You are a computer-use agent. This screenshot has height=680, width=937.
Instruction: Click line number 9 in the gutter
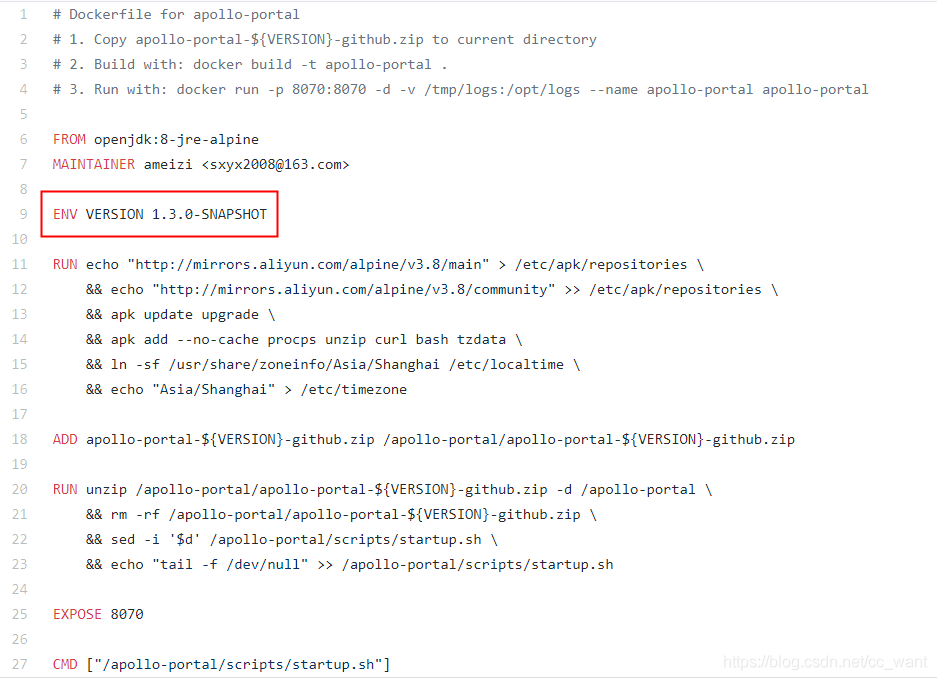23,214
